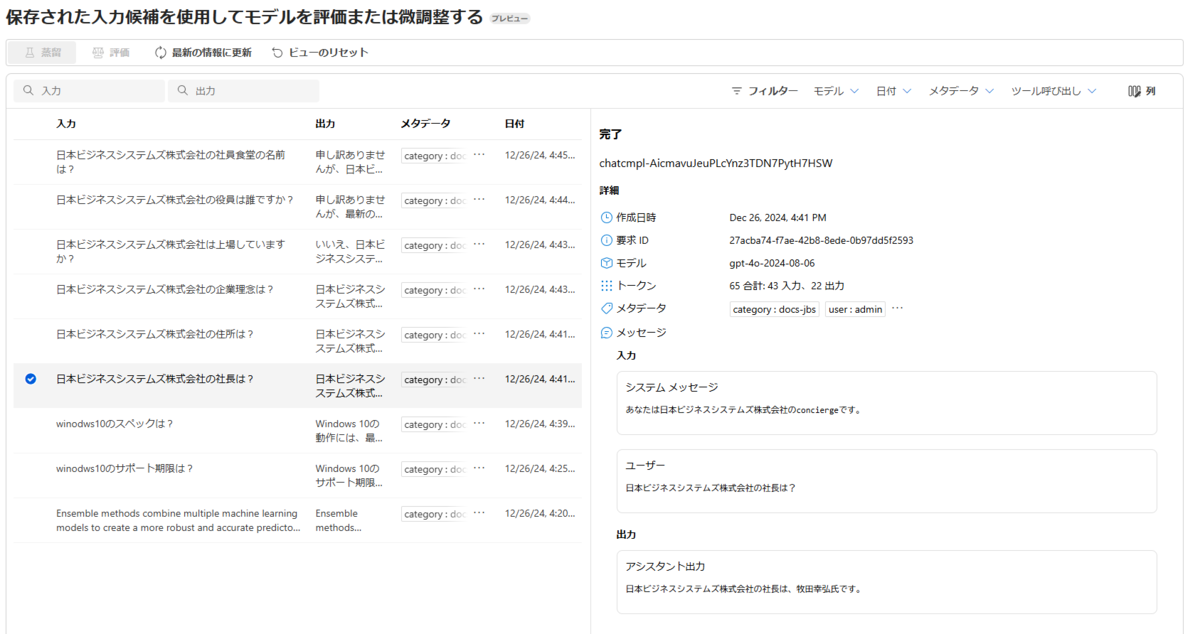Open more metadata for 役員は誰 row
This screenshot has height=634, width=1200.
pos(479,200)
